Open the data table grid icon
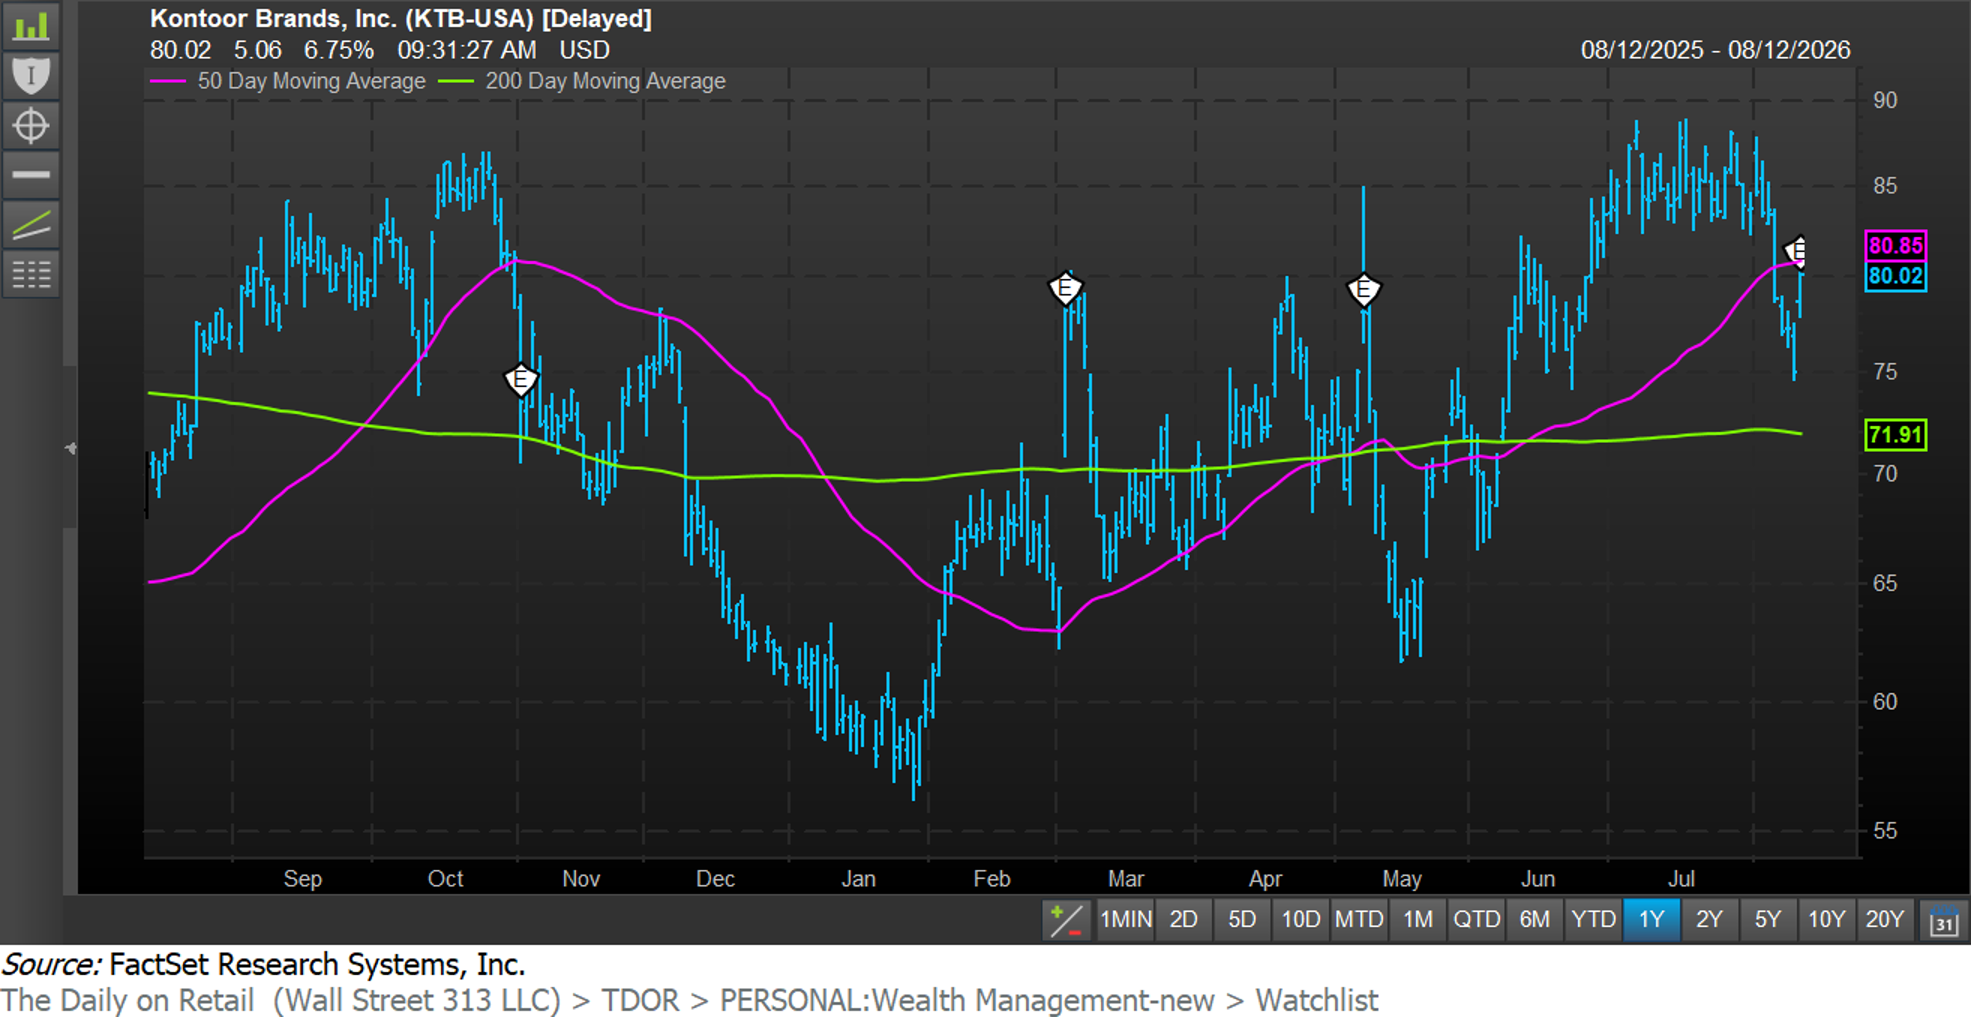This screenshot has height=1017, width=1971. (x=31, y=274)
